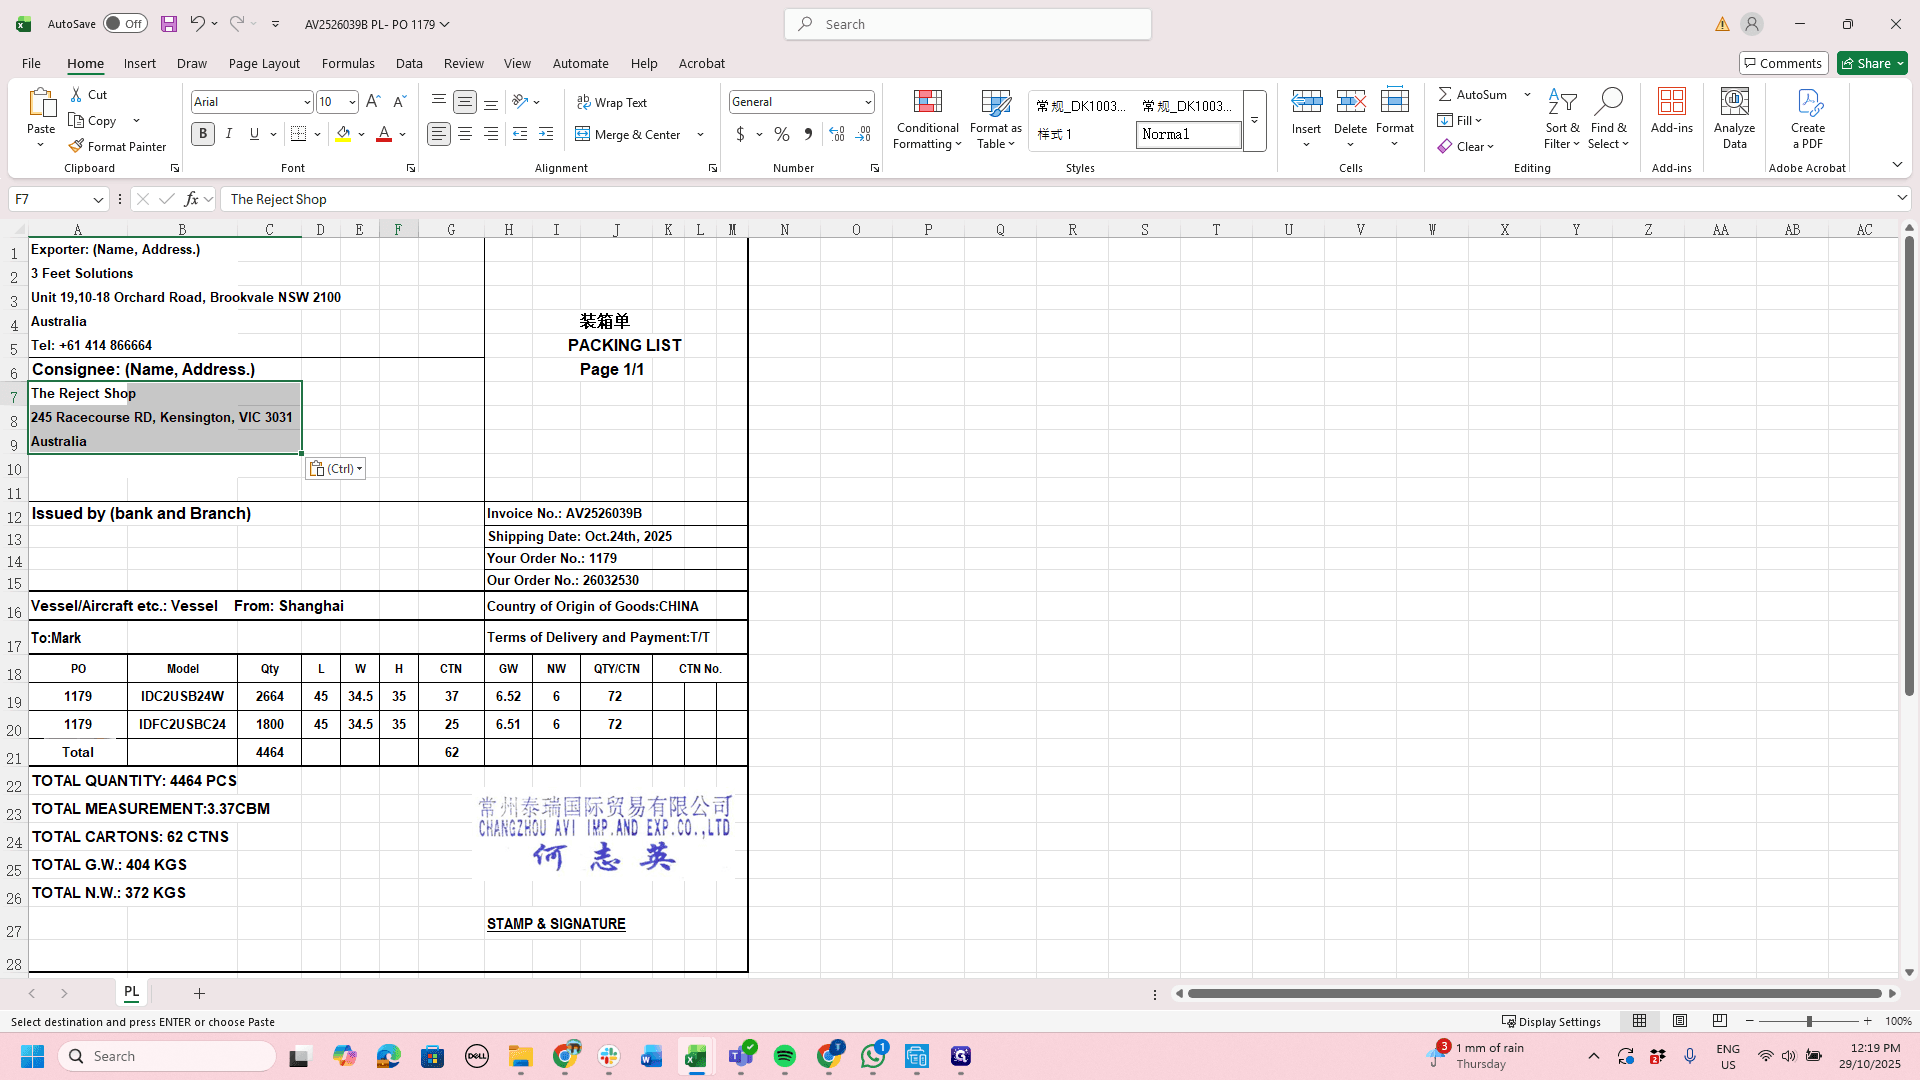
Task: Click the Increase Decimal icon
Action: point(837,134)
